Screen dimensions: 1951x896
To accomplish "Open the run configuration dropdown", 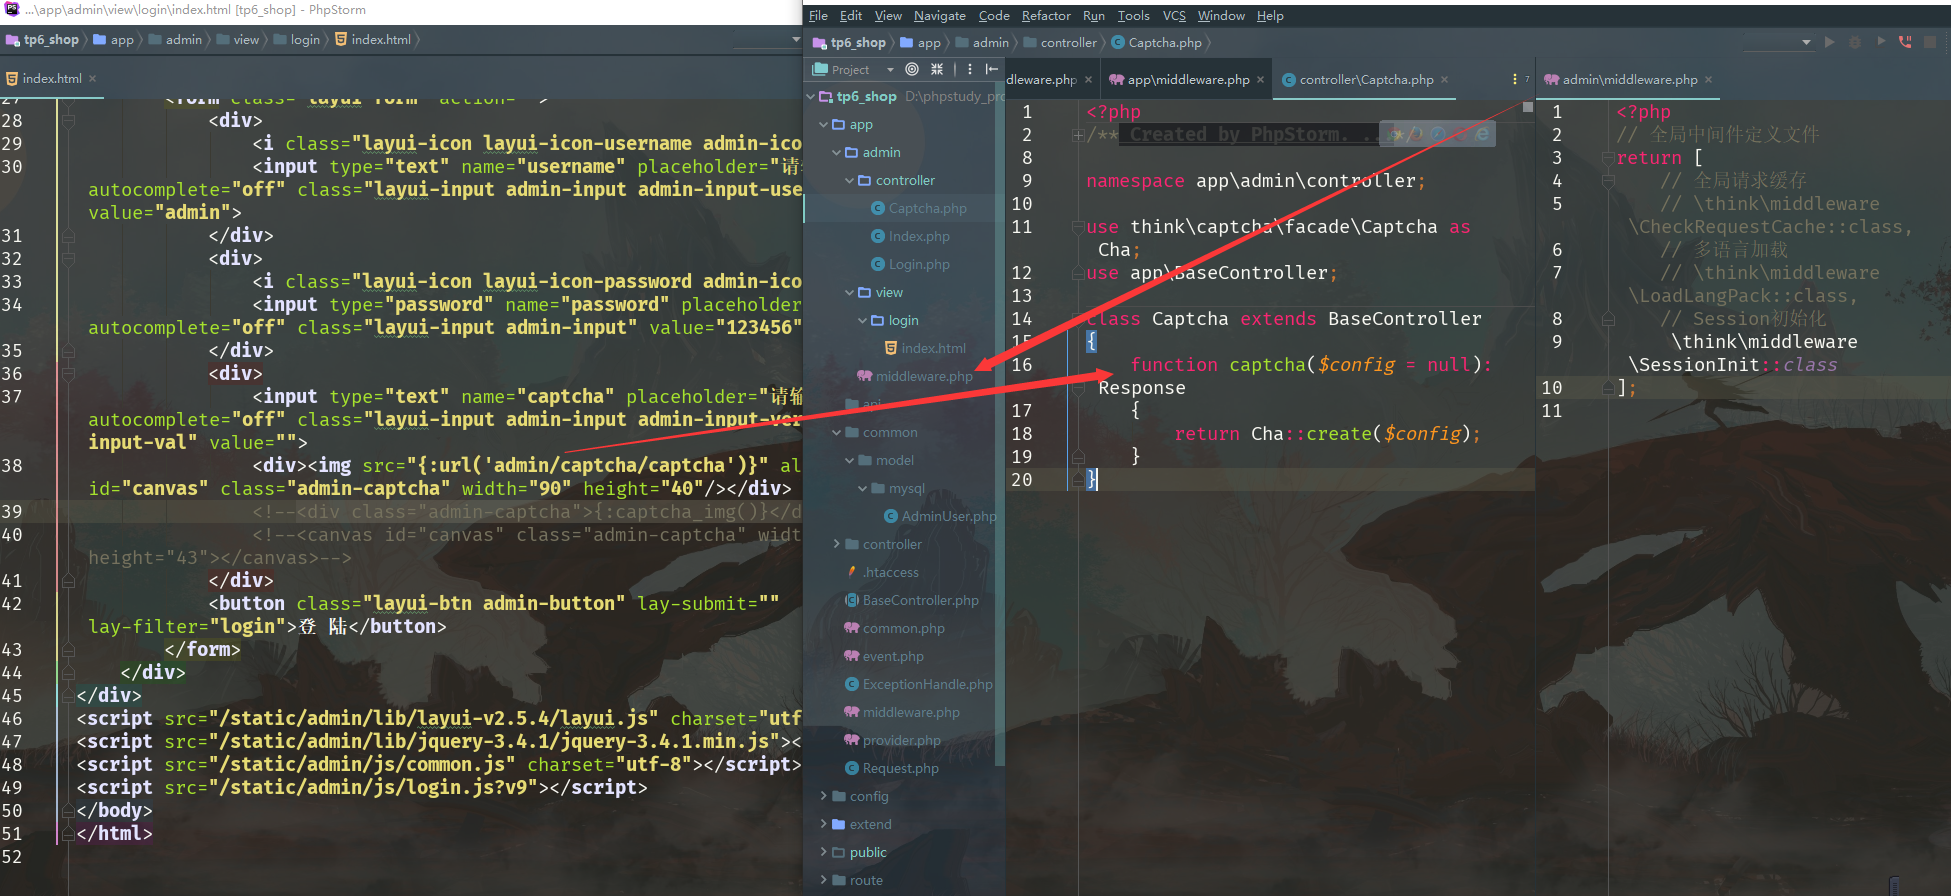I will coord(1806,42).
